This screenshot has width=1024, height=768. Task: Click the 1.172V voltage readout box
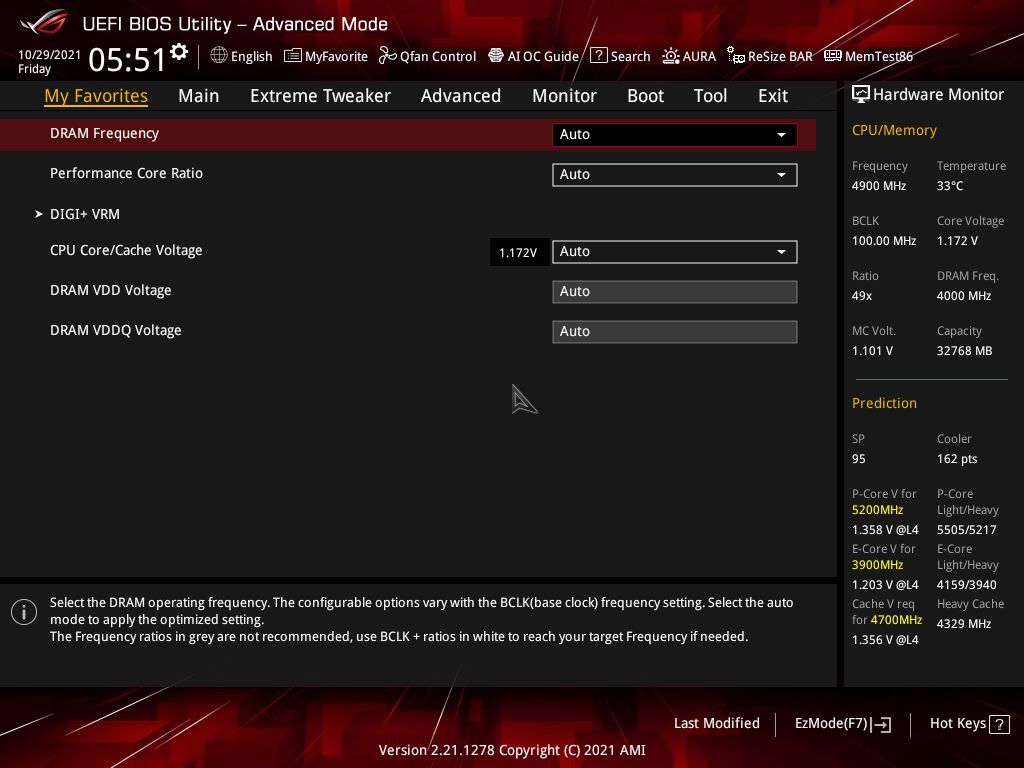(519, 252)
